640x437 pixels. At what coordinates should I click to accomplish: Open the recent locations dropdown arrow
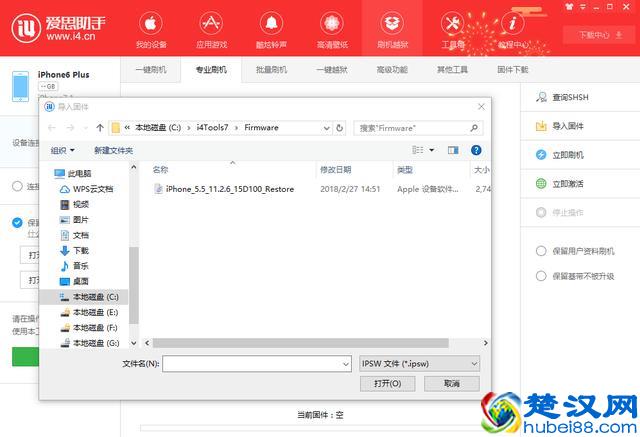[85, 128]
